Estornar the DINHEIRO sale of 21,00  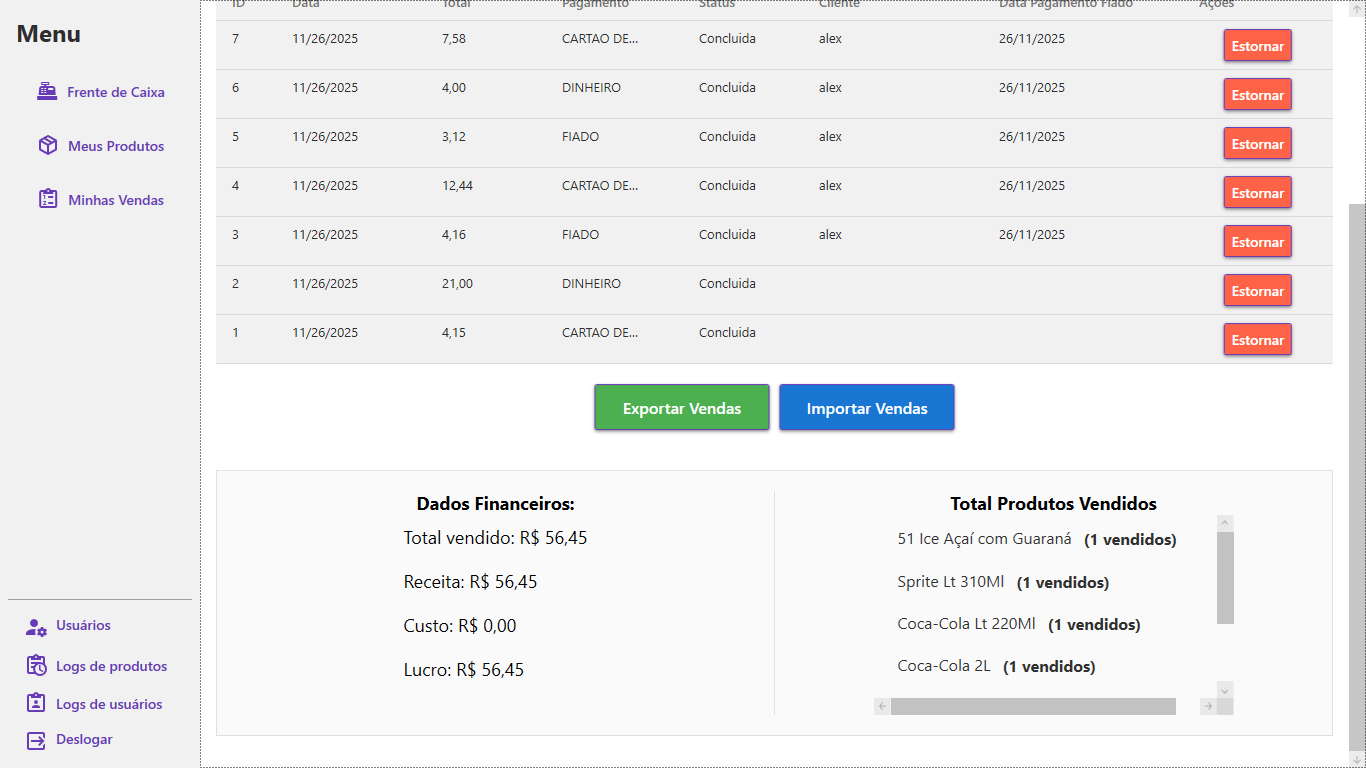click(1257, 291)
